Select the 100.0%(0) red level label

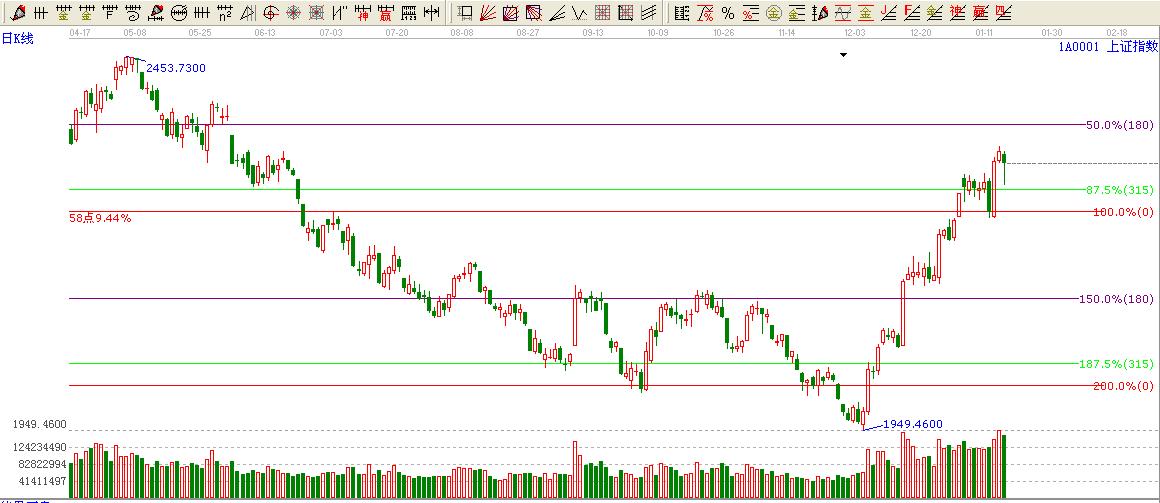coord(1121,212)
